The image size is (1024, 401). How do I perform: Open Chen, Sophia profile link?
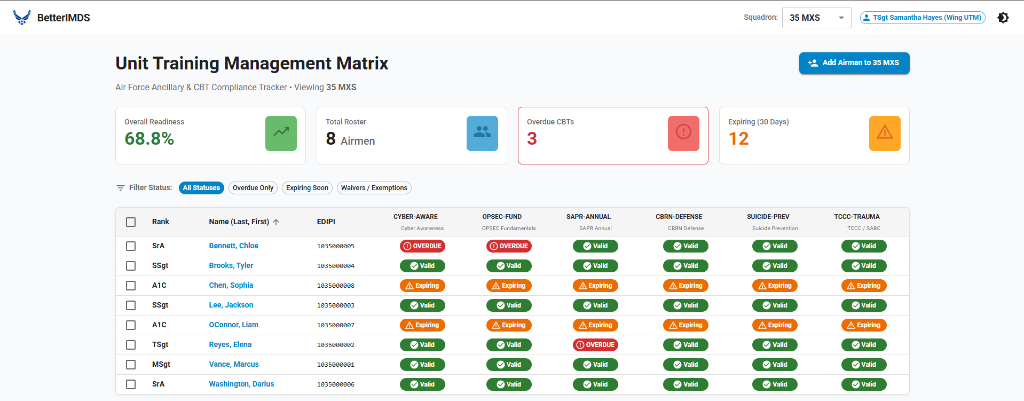click(x=231, y=285)
